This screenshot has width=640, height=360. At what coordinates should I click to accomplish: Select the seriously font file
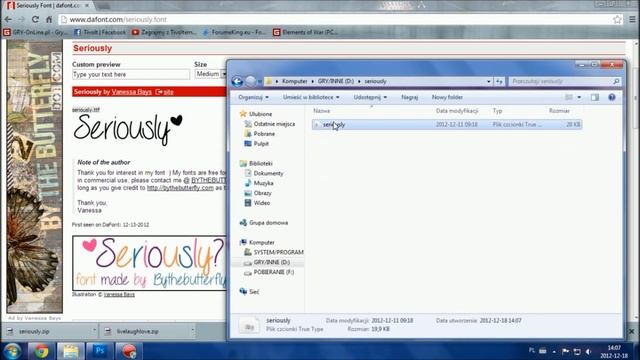447,124
